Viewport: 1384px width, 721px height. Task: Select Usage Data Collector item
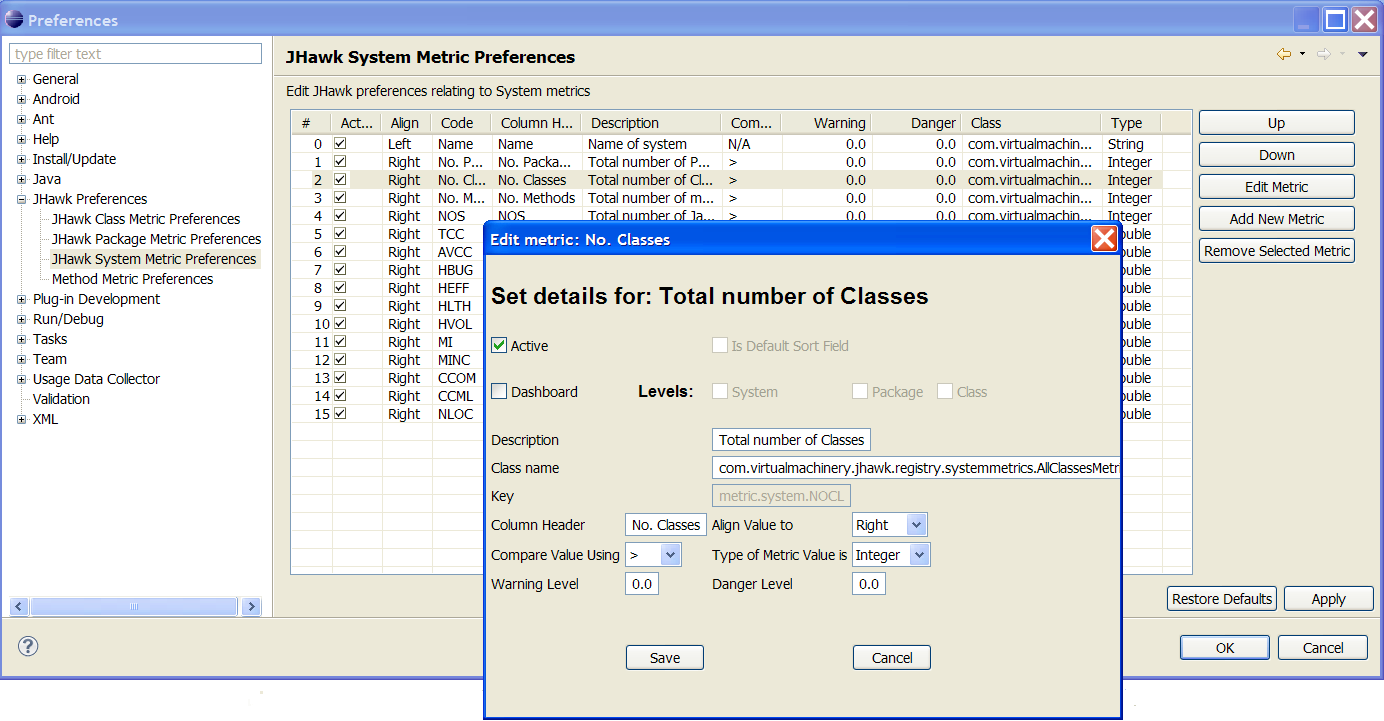96,379
